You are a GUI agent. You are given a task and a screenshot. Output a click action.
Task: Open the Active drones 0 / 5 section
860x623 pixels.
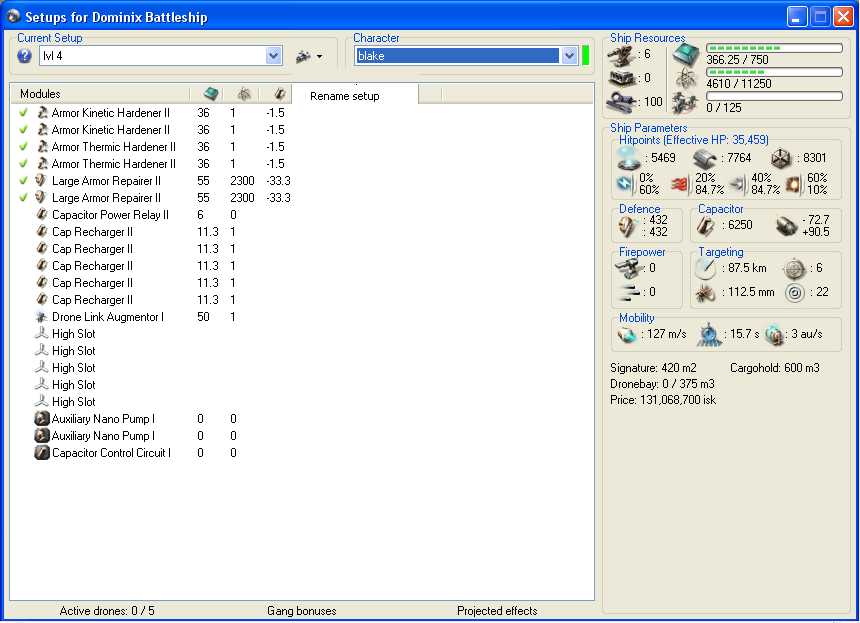tap(107, 610)
